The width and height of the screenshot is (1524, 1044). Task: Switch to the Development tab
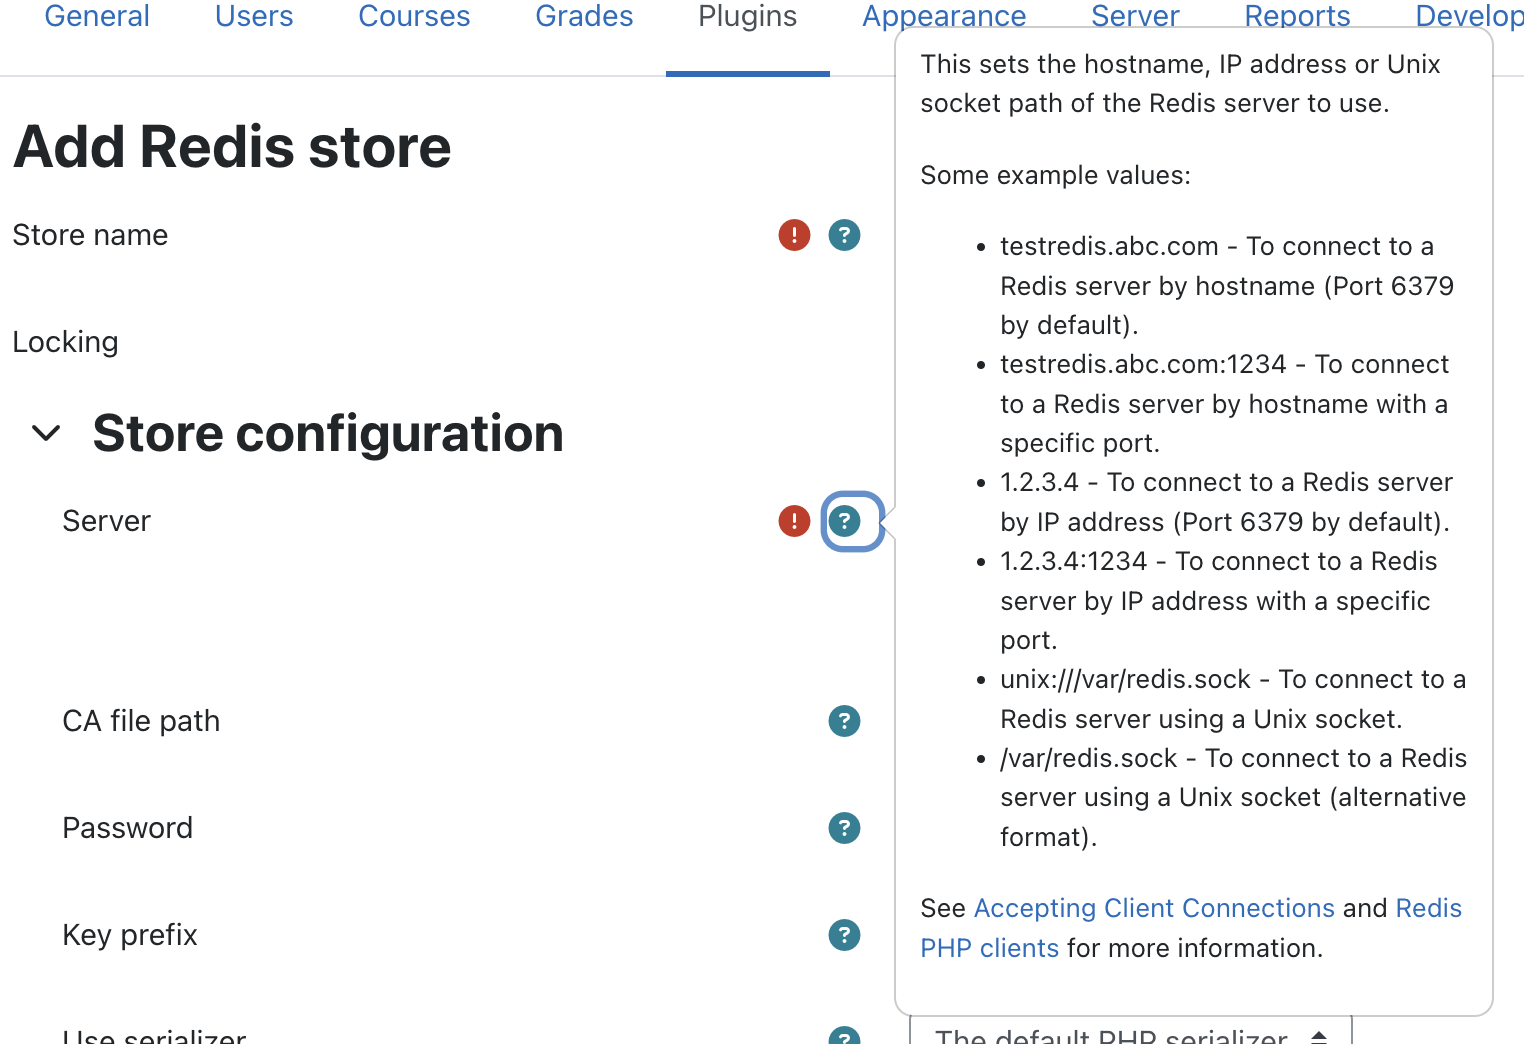point(1469,16)
